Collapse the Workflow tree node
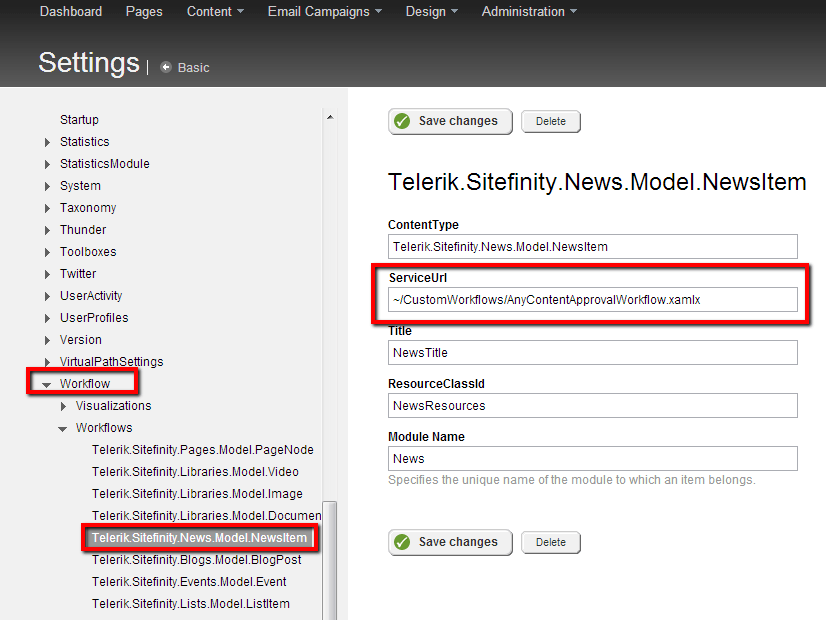The height and width of the screenshot is (620, 826). coord(46,384)
